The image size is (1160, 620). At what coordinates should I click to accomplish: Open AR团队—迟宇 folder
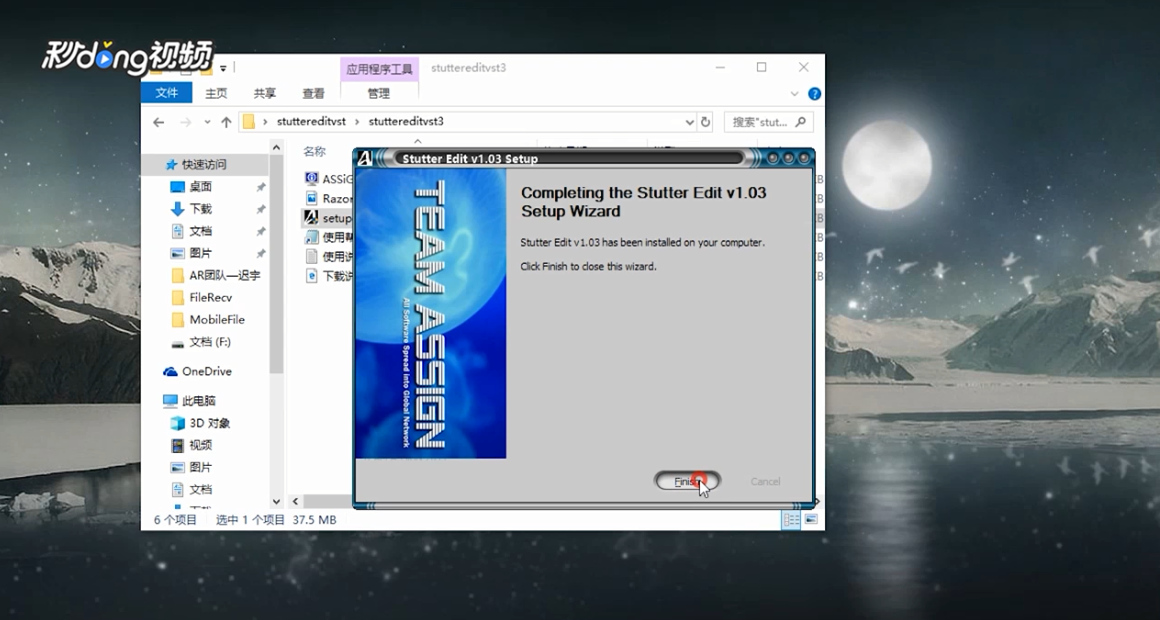[x=225, y=275]
